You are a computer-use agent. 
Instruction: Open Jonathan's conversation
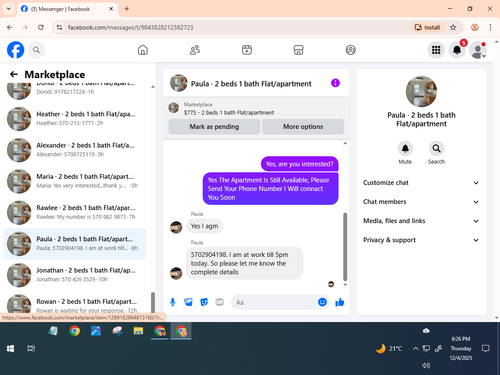click(x=75, y=275)
